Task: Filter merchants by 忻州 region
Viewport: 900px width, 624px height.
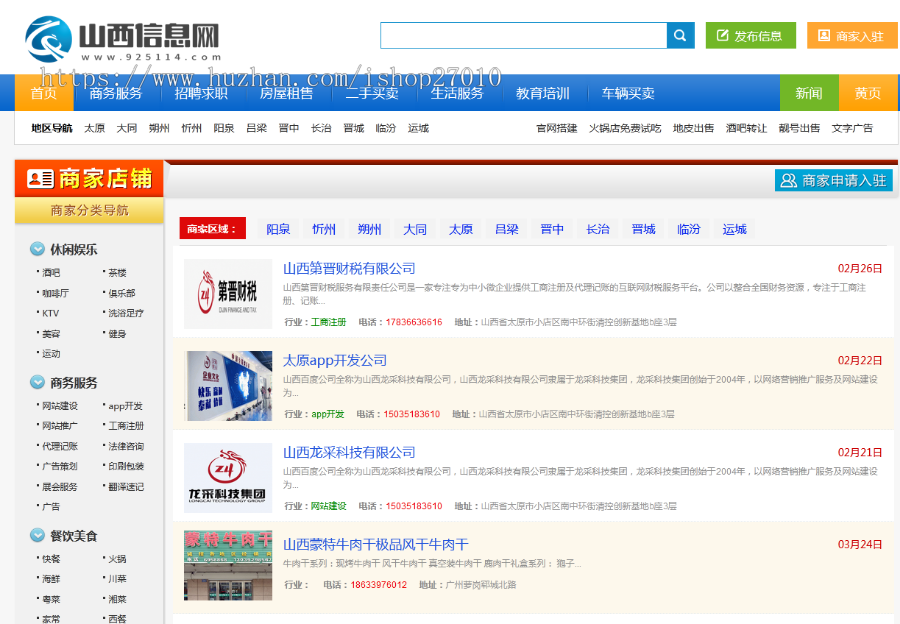Action: [x=324, y=229]
